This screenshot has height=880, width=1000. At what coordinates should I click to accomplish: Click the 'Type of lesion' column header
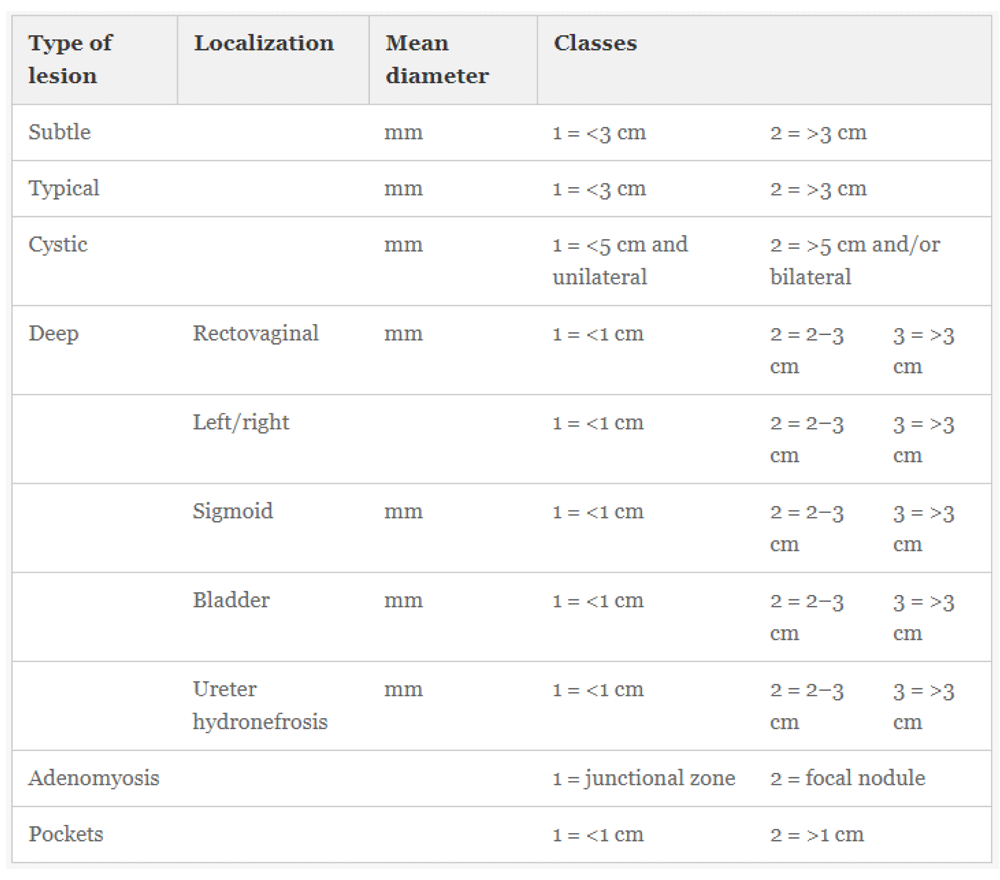click(x=94, y=59)
